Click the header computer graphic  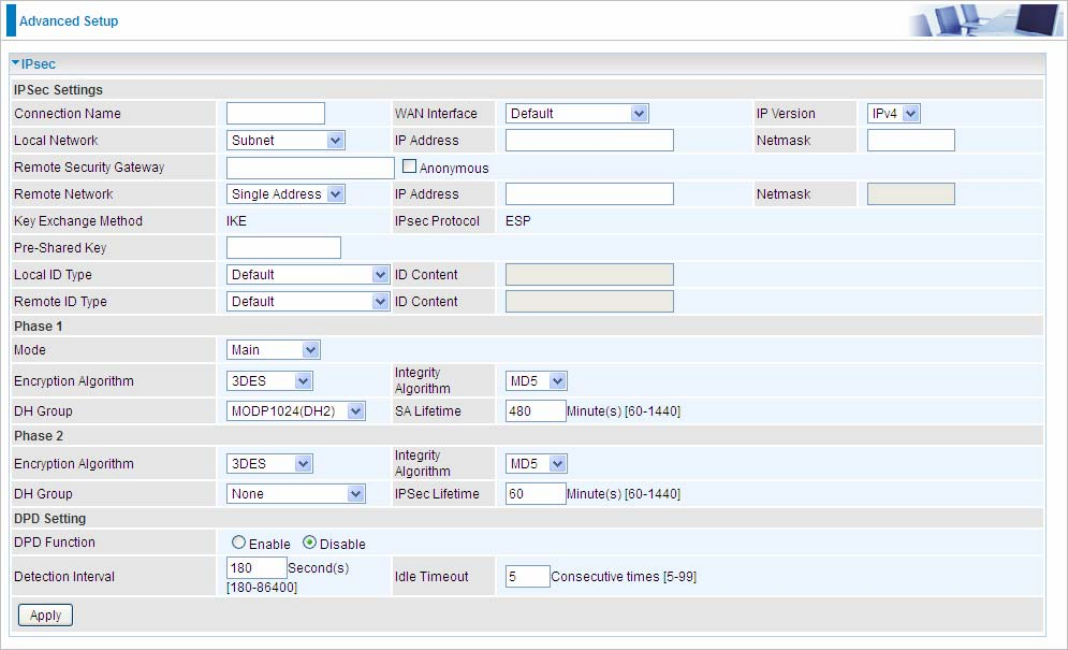[x=984, y=20]
